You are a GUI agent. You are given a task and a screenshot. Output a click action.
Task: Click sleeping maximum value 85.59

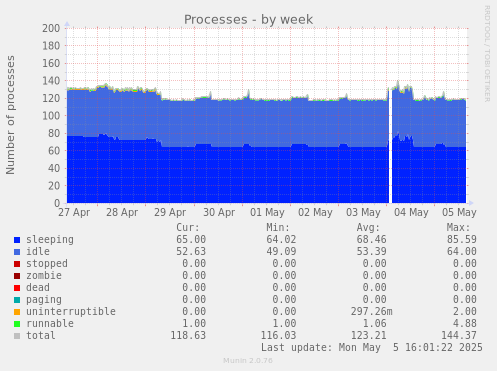click(x=462, y=240)
